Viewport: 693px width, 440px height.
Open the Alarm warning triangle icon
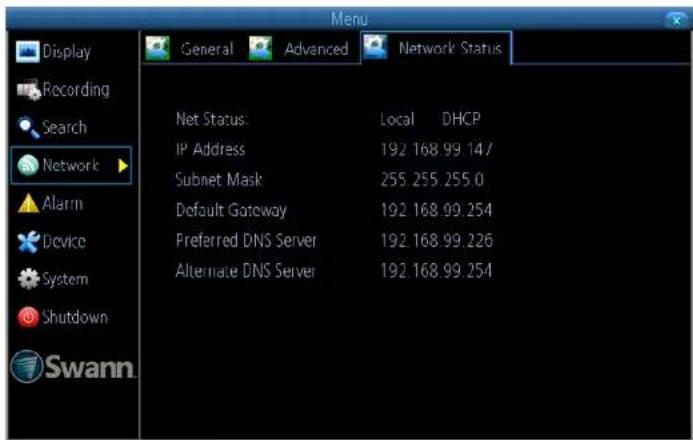point(28,203)
